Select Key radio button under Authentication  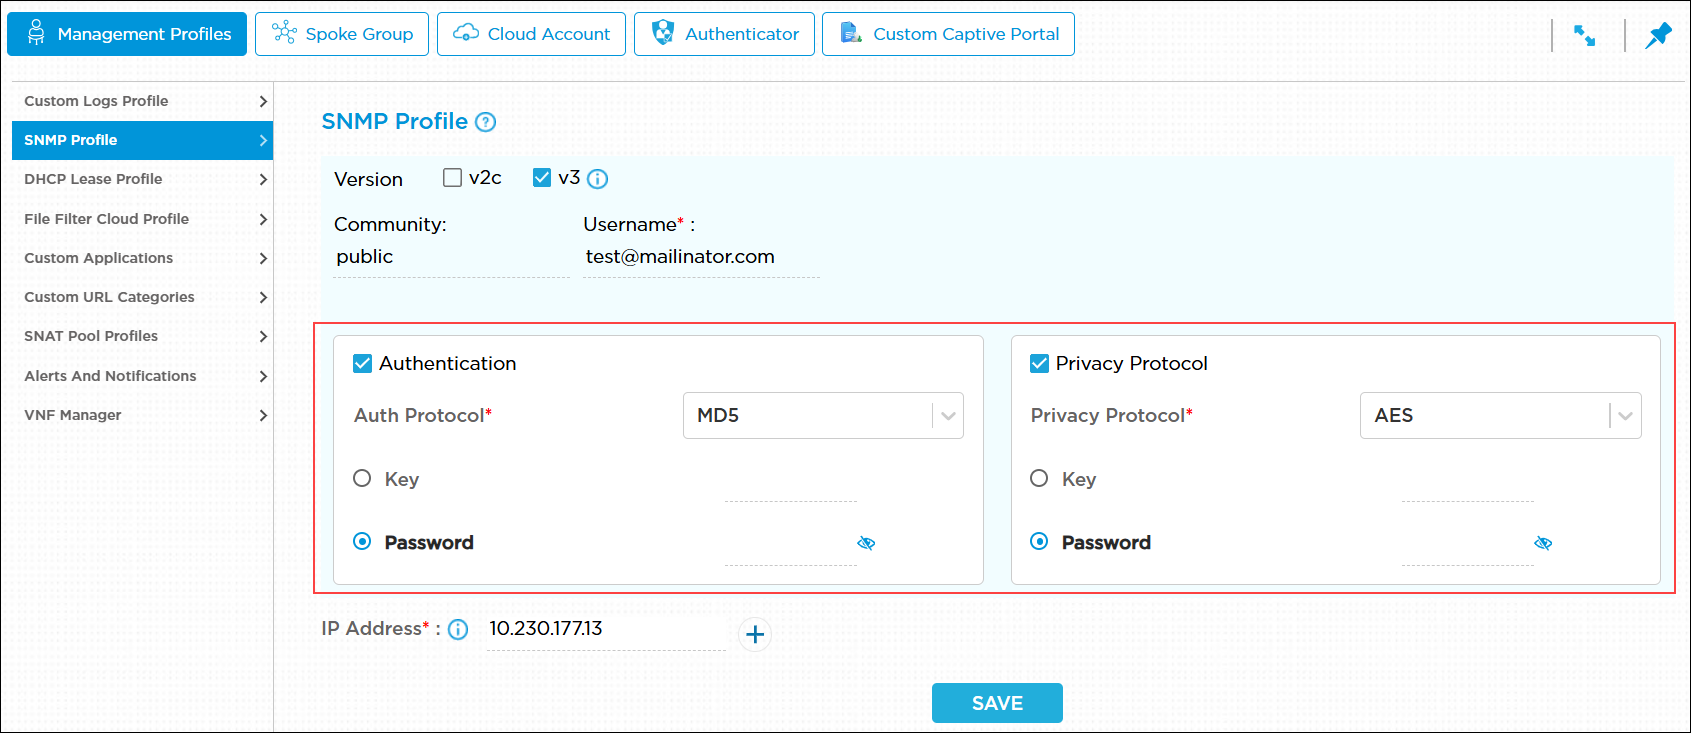(362, 479)
